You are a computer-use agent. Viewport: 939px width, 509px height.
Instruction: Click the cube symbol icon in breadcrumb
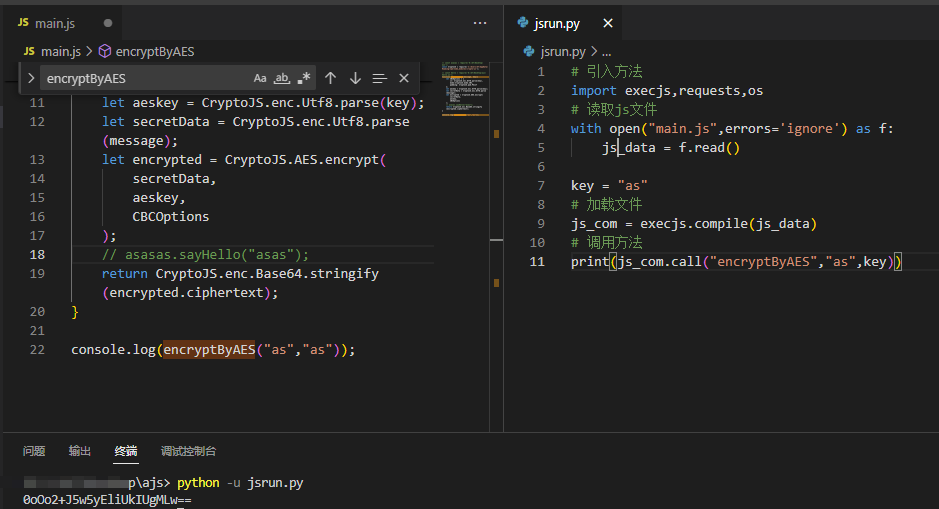click(105, 51)
